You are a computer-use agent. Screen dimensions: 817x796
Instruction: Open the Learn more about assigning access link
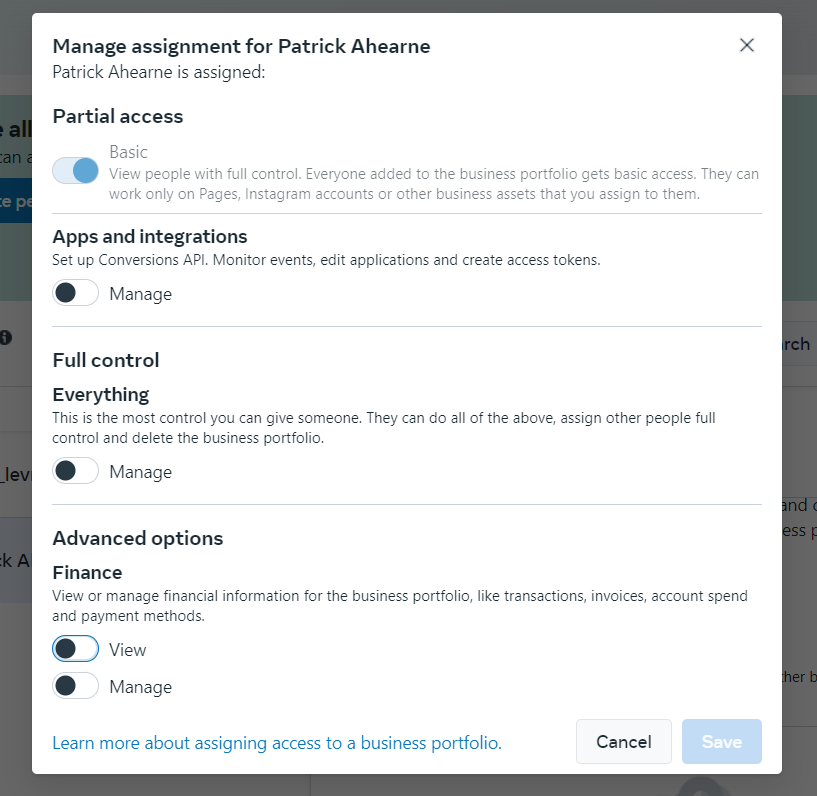pyautogui.click(x=277, y=743)
